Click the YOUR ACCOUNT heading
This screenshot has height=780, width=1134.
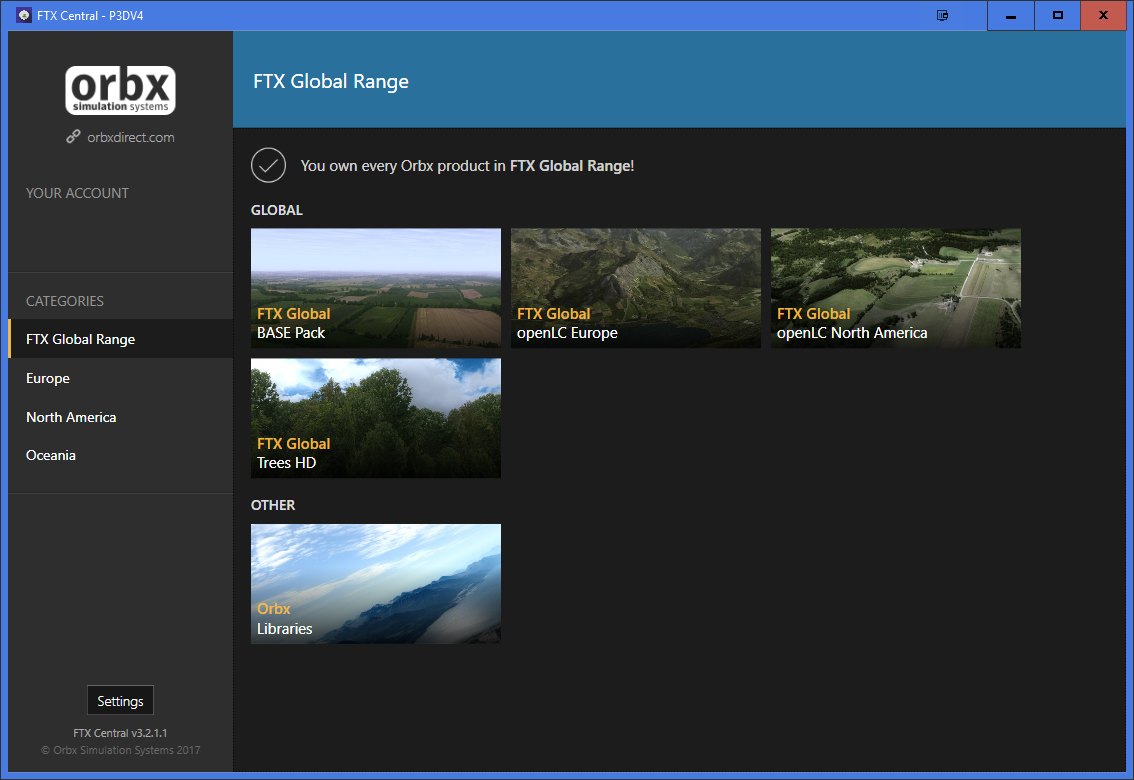77,193
